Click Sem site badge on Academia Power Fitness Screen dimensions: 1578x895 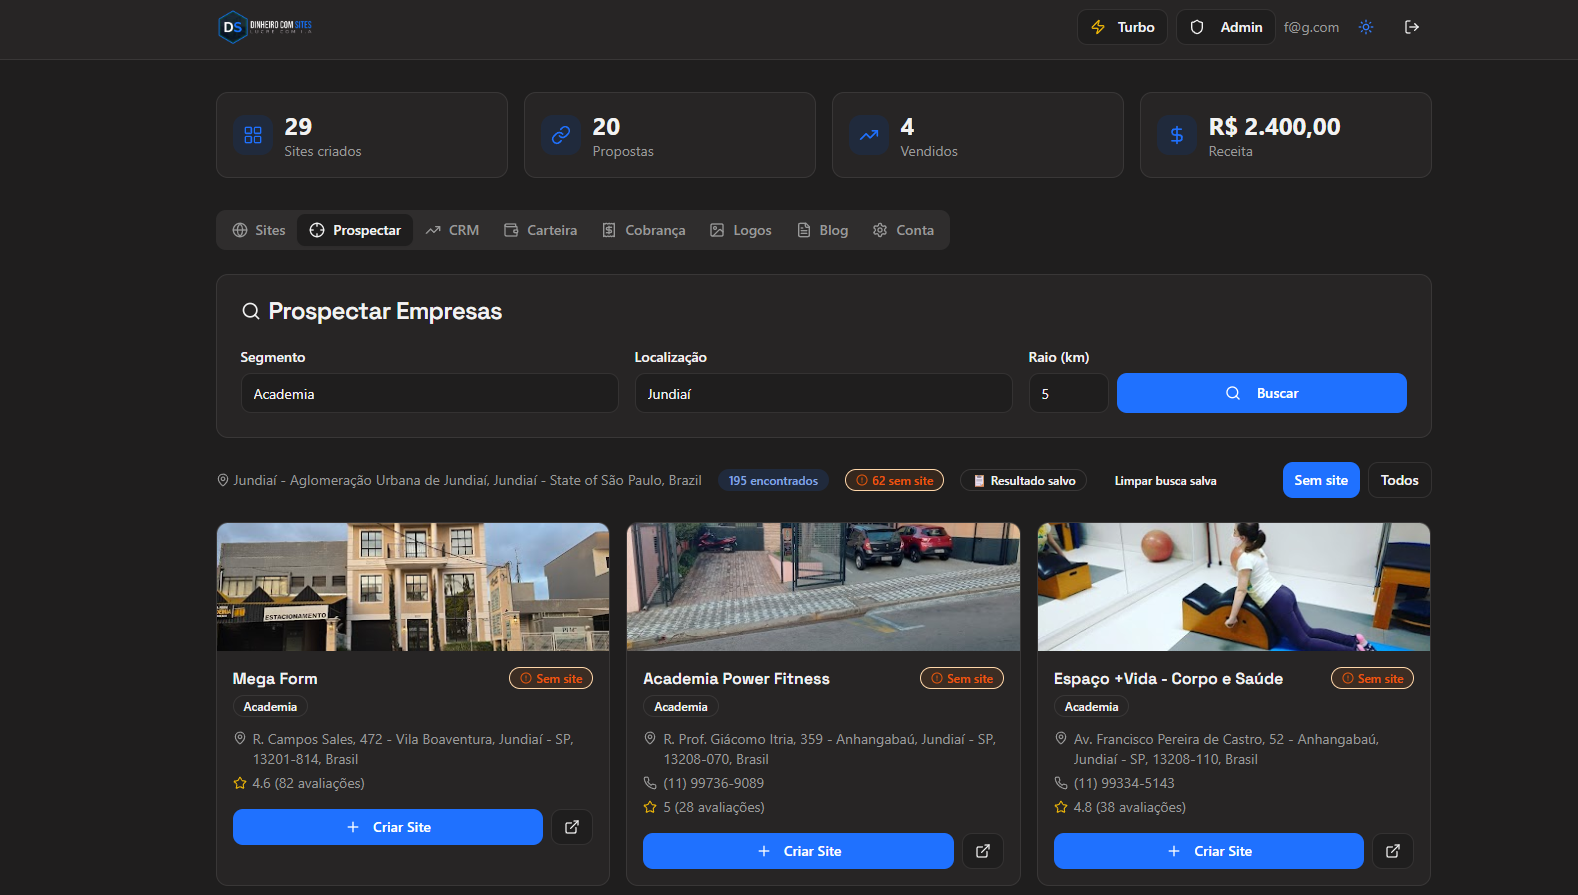click(x=962, y=678)
